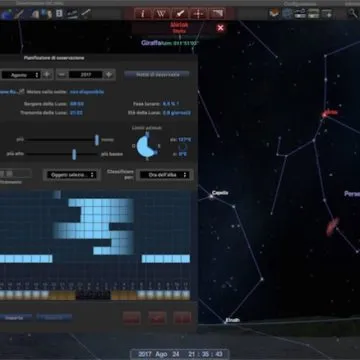Click the visibility bar in the bottom-right chart row
This screenshot has width=360, height=360.
(166, 259)
